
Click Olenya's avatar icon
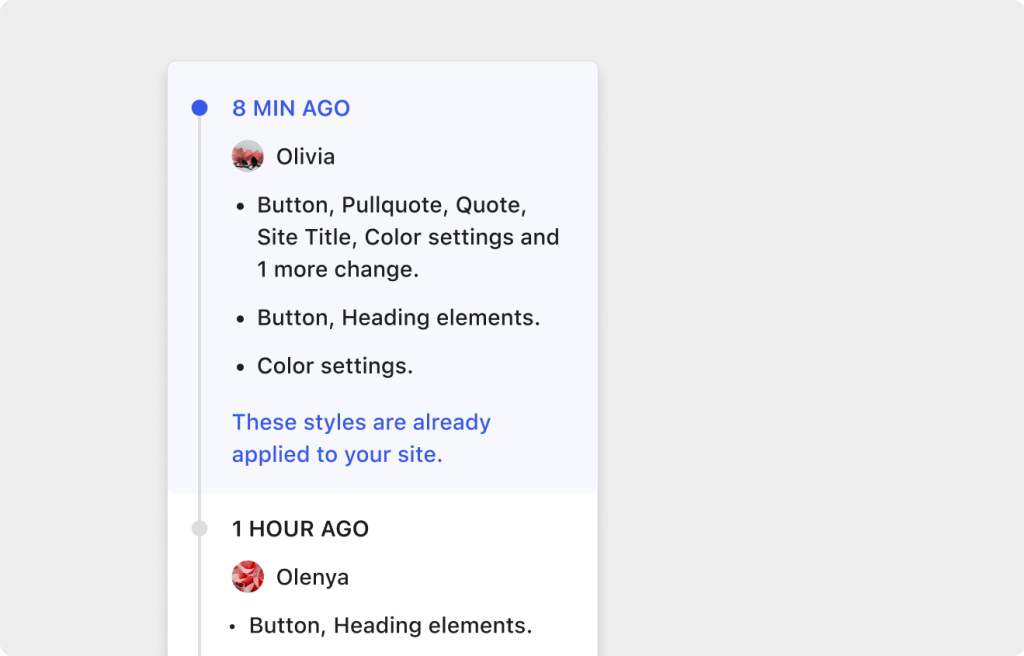pos(248,577)
